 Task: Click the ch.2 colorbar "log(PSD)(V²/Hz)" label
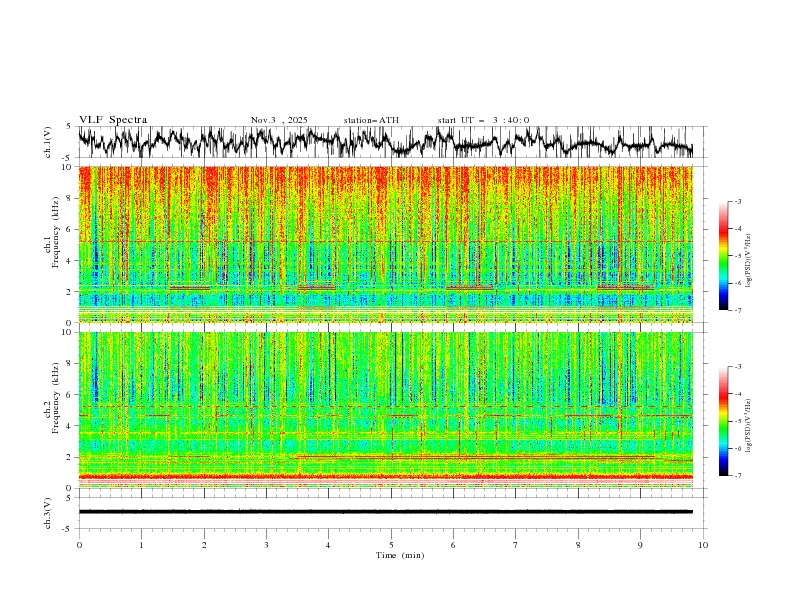pos(748,425)
